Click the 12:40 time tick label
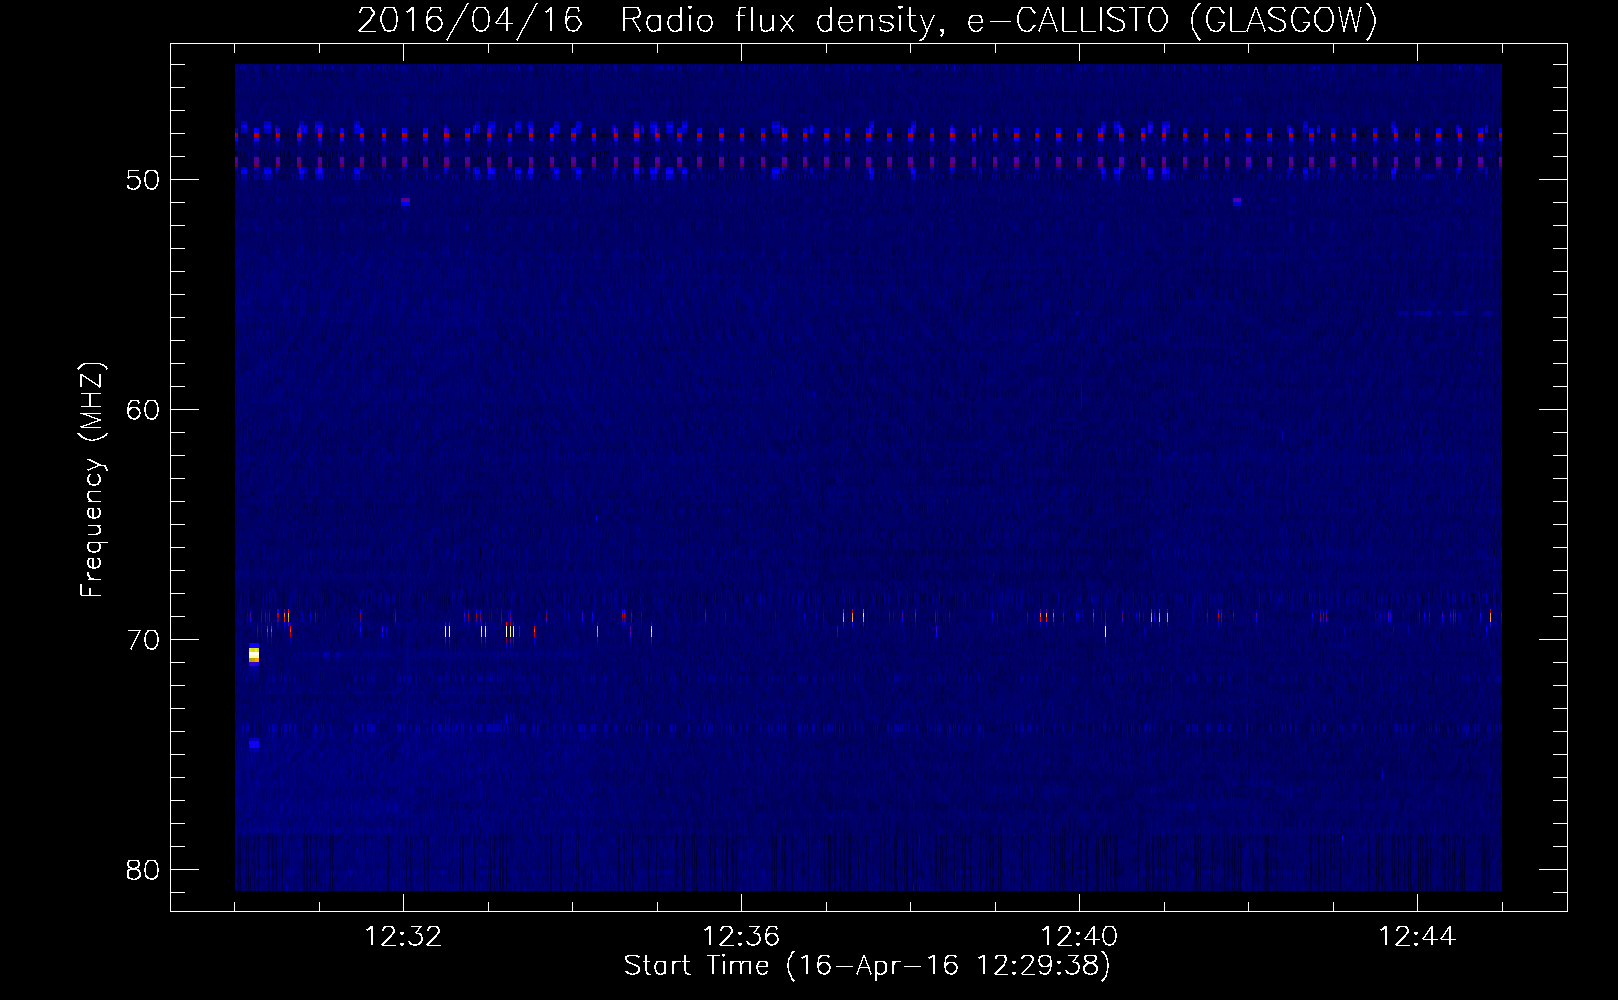This screenshot has width=1618, height=1000. tap(1079, 937)
